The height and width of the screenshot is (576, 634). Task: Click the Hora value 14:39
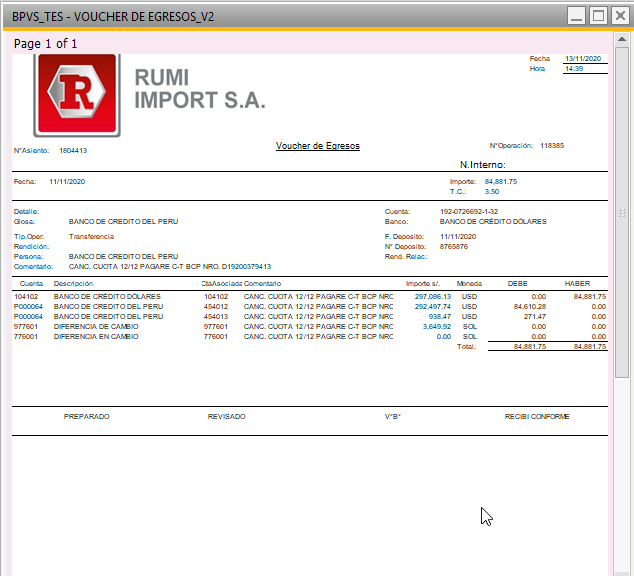point(574,69)
